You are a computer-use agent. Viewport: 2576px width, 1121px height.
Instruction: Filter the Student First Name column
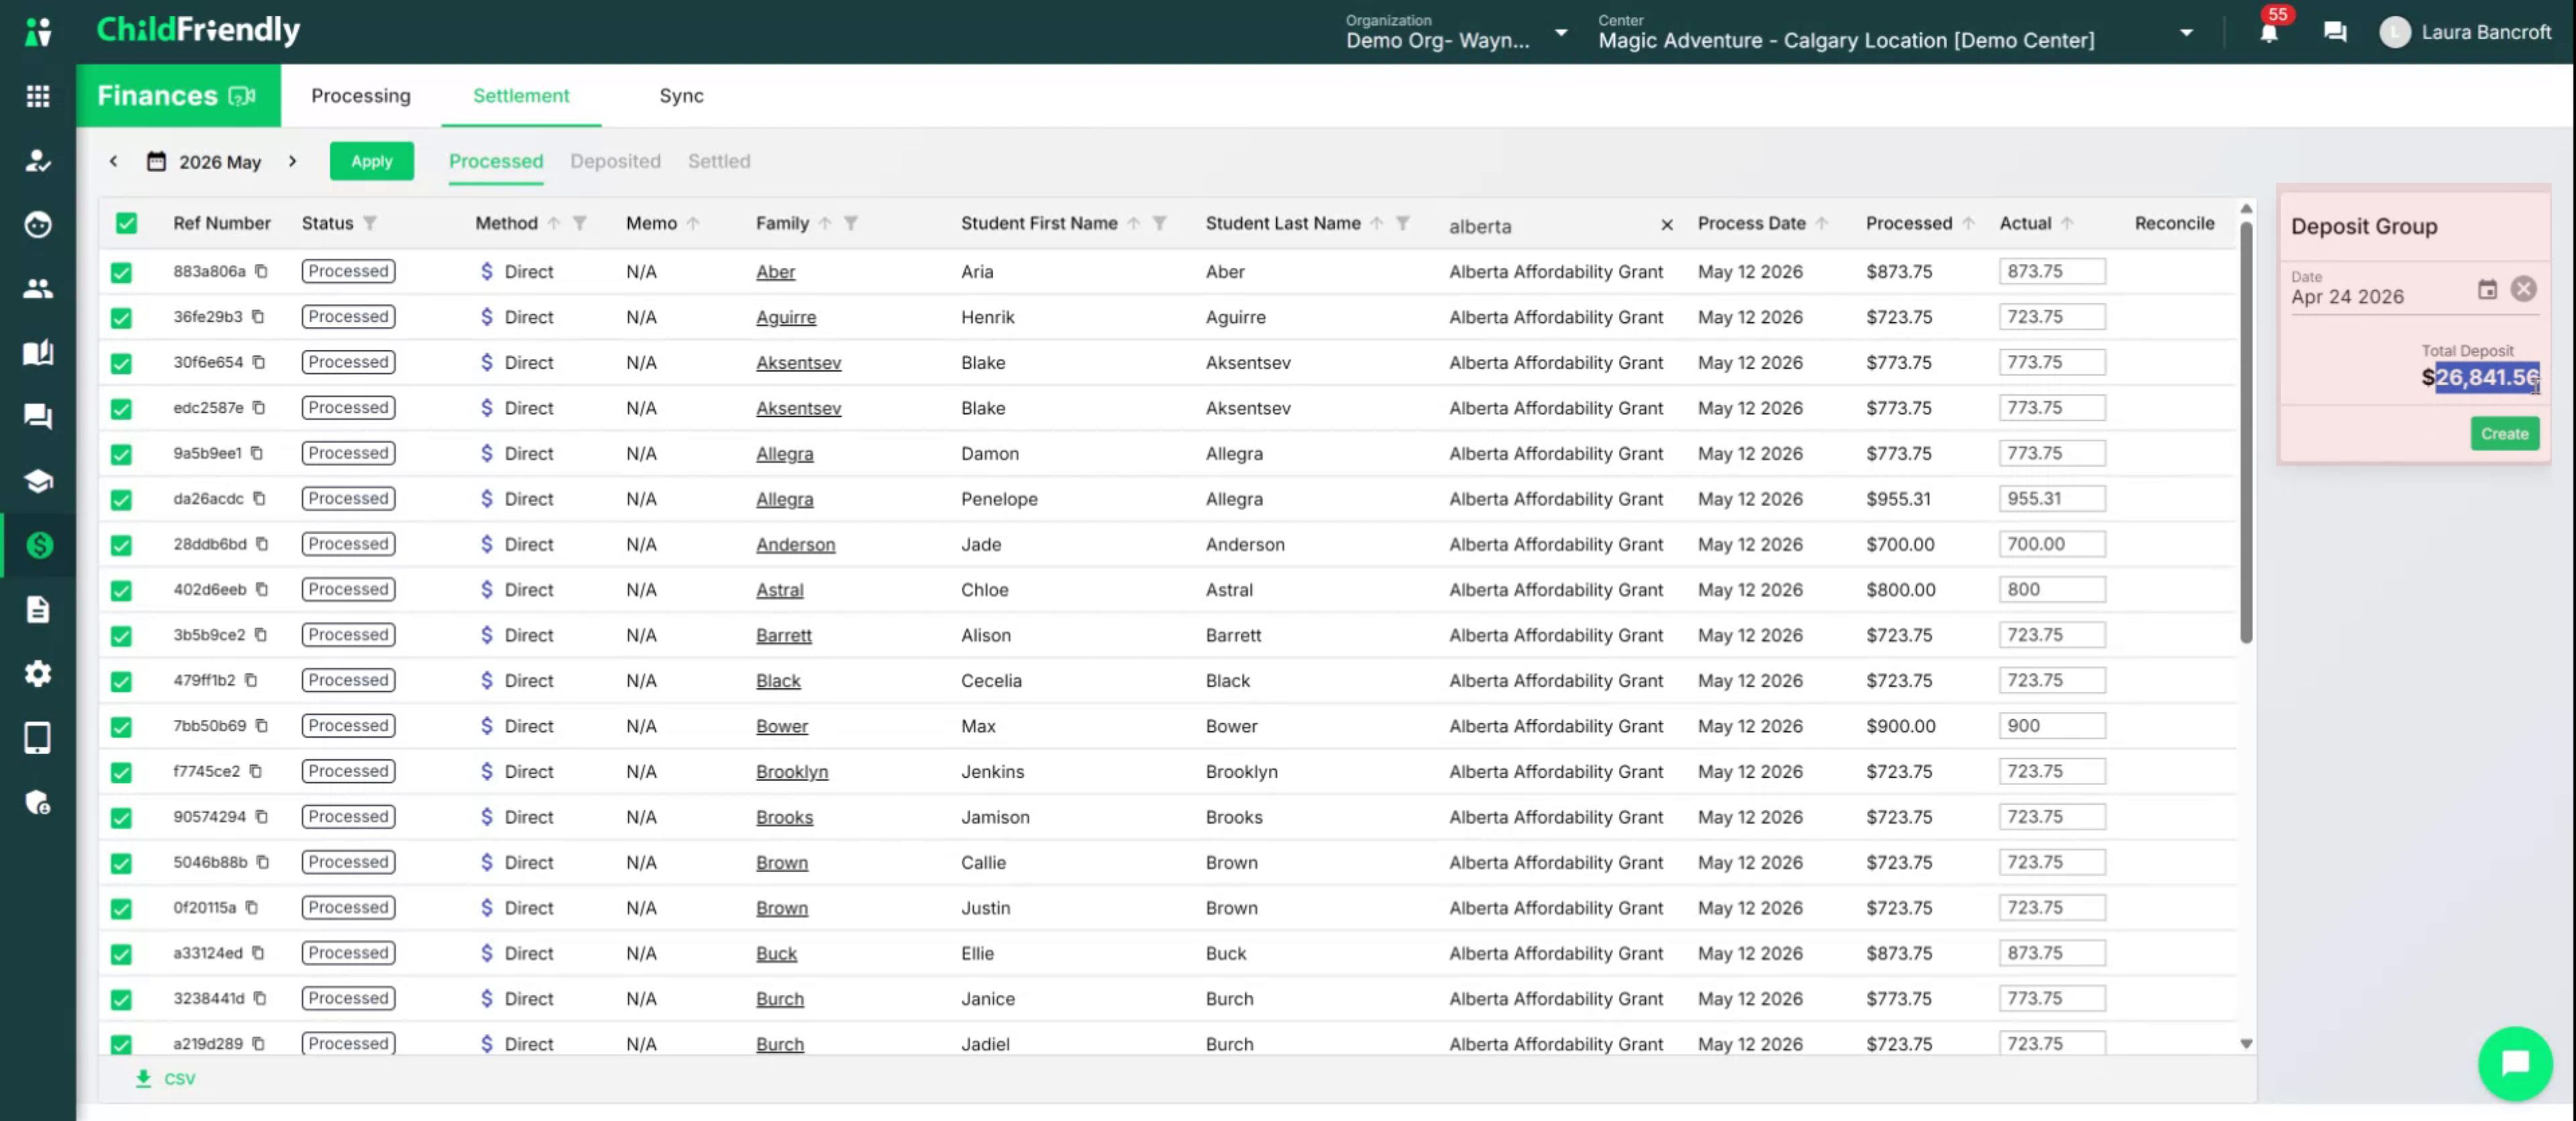point(1160,223)
